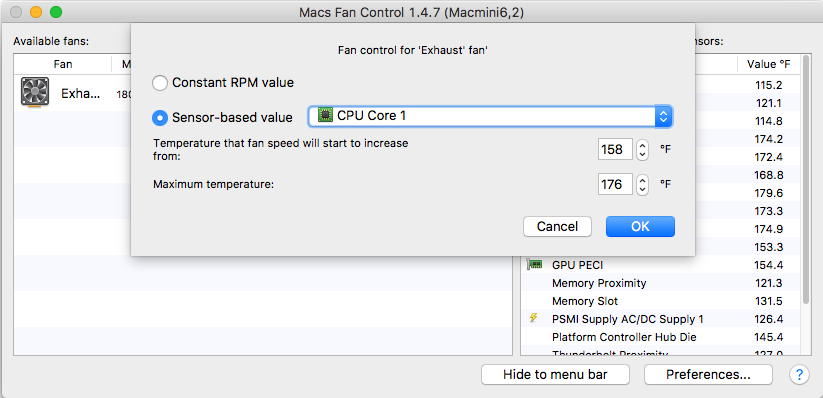Screen dimensions: 823x398
Task: Click the maximum temperature stepper arrows
Action: (x=642, y=184)
